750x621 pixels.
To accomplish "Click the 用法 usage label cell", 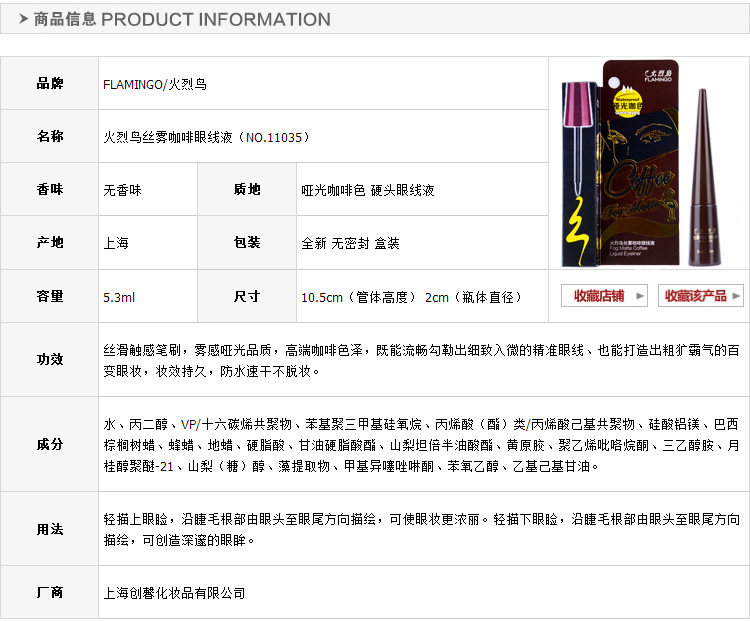I will tap(50, 529).
